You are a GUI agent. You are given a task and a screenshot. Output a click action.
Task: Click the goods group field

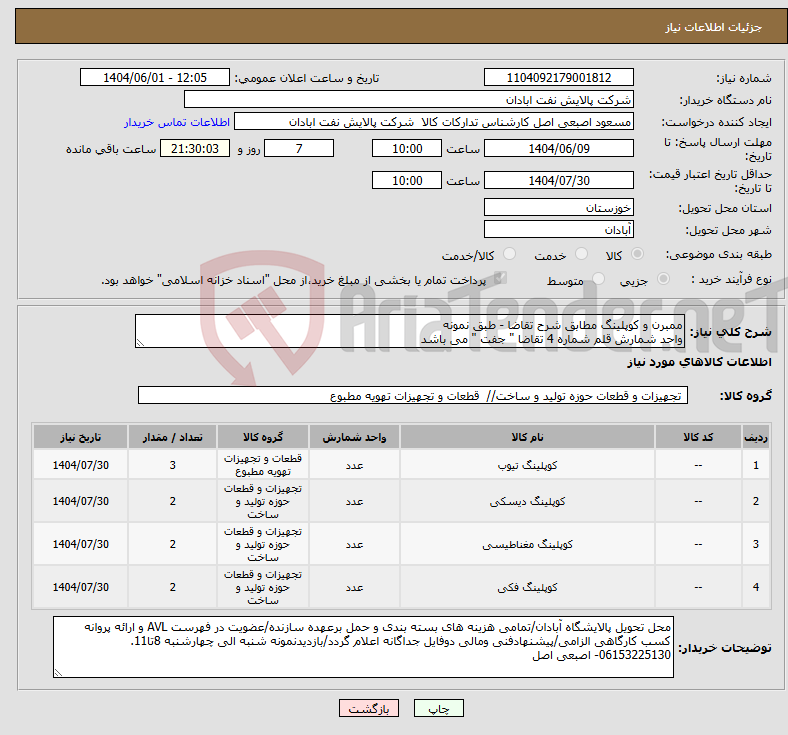click(413, 395)
